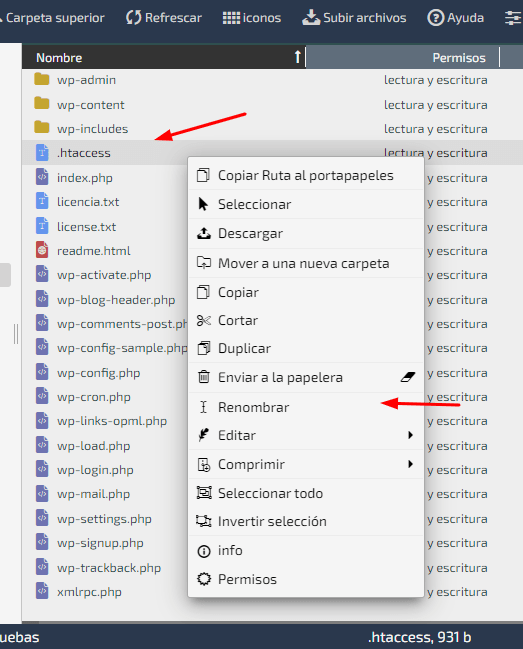Click the readme.html file icon
This screenshot has width=523, height=649.
click(42, 250)
